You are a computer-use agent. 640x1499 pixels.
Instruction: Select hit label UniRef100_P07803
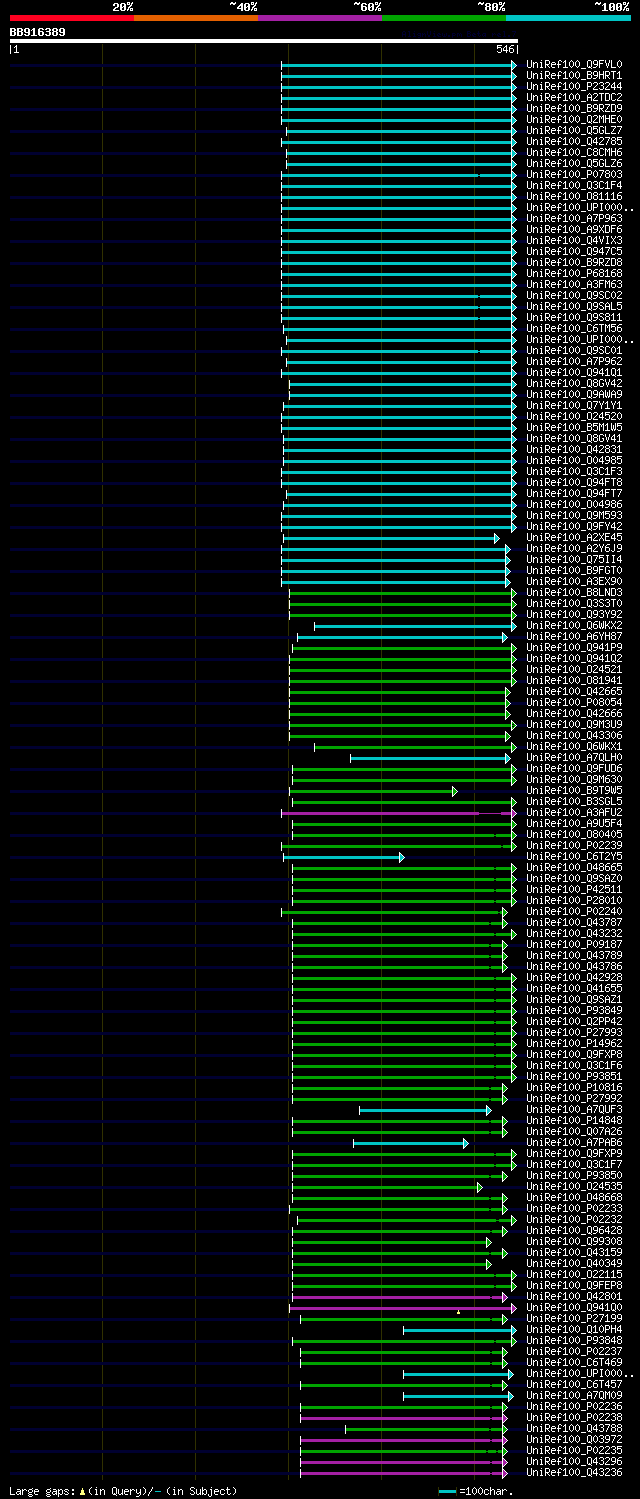pyautogui.click(x=574, y=174)
